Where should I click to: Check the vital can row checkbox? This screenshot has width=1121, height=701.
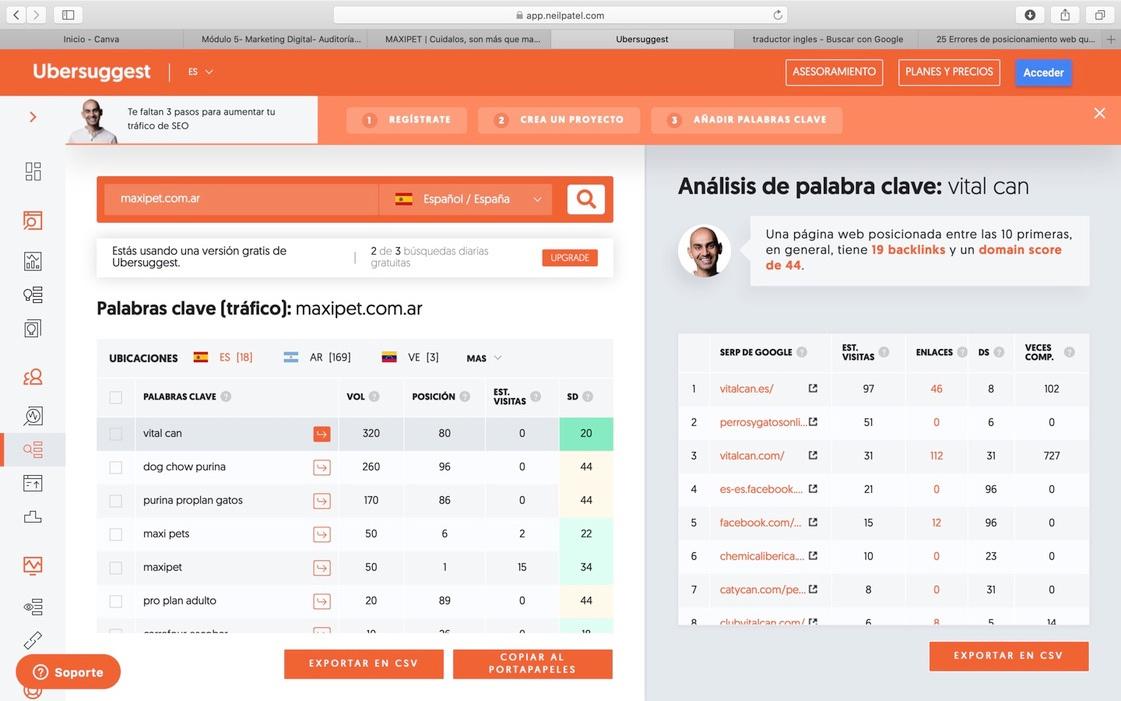tap(116, 434)
